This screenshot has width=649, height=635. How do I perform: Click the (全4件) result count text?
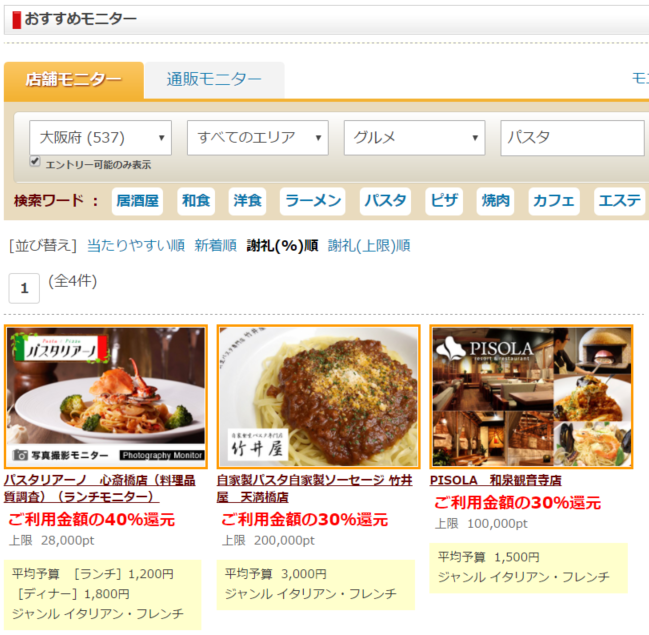(73, 281)
